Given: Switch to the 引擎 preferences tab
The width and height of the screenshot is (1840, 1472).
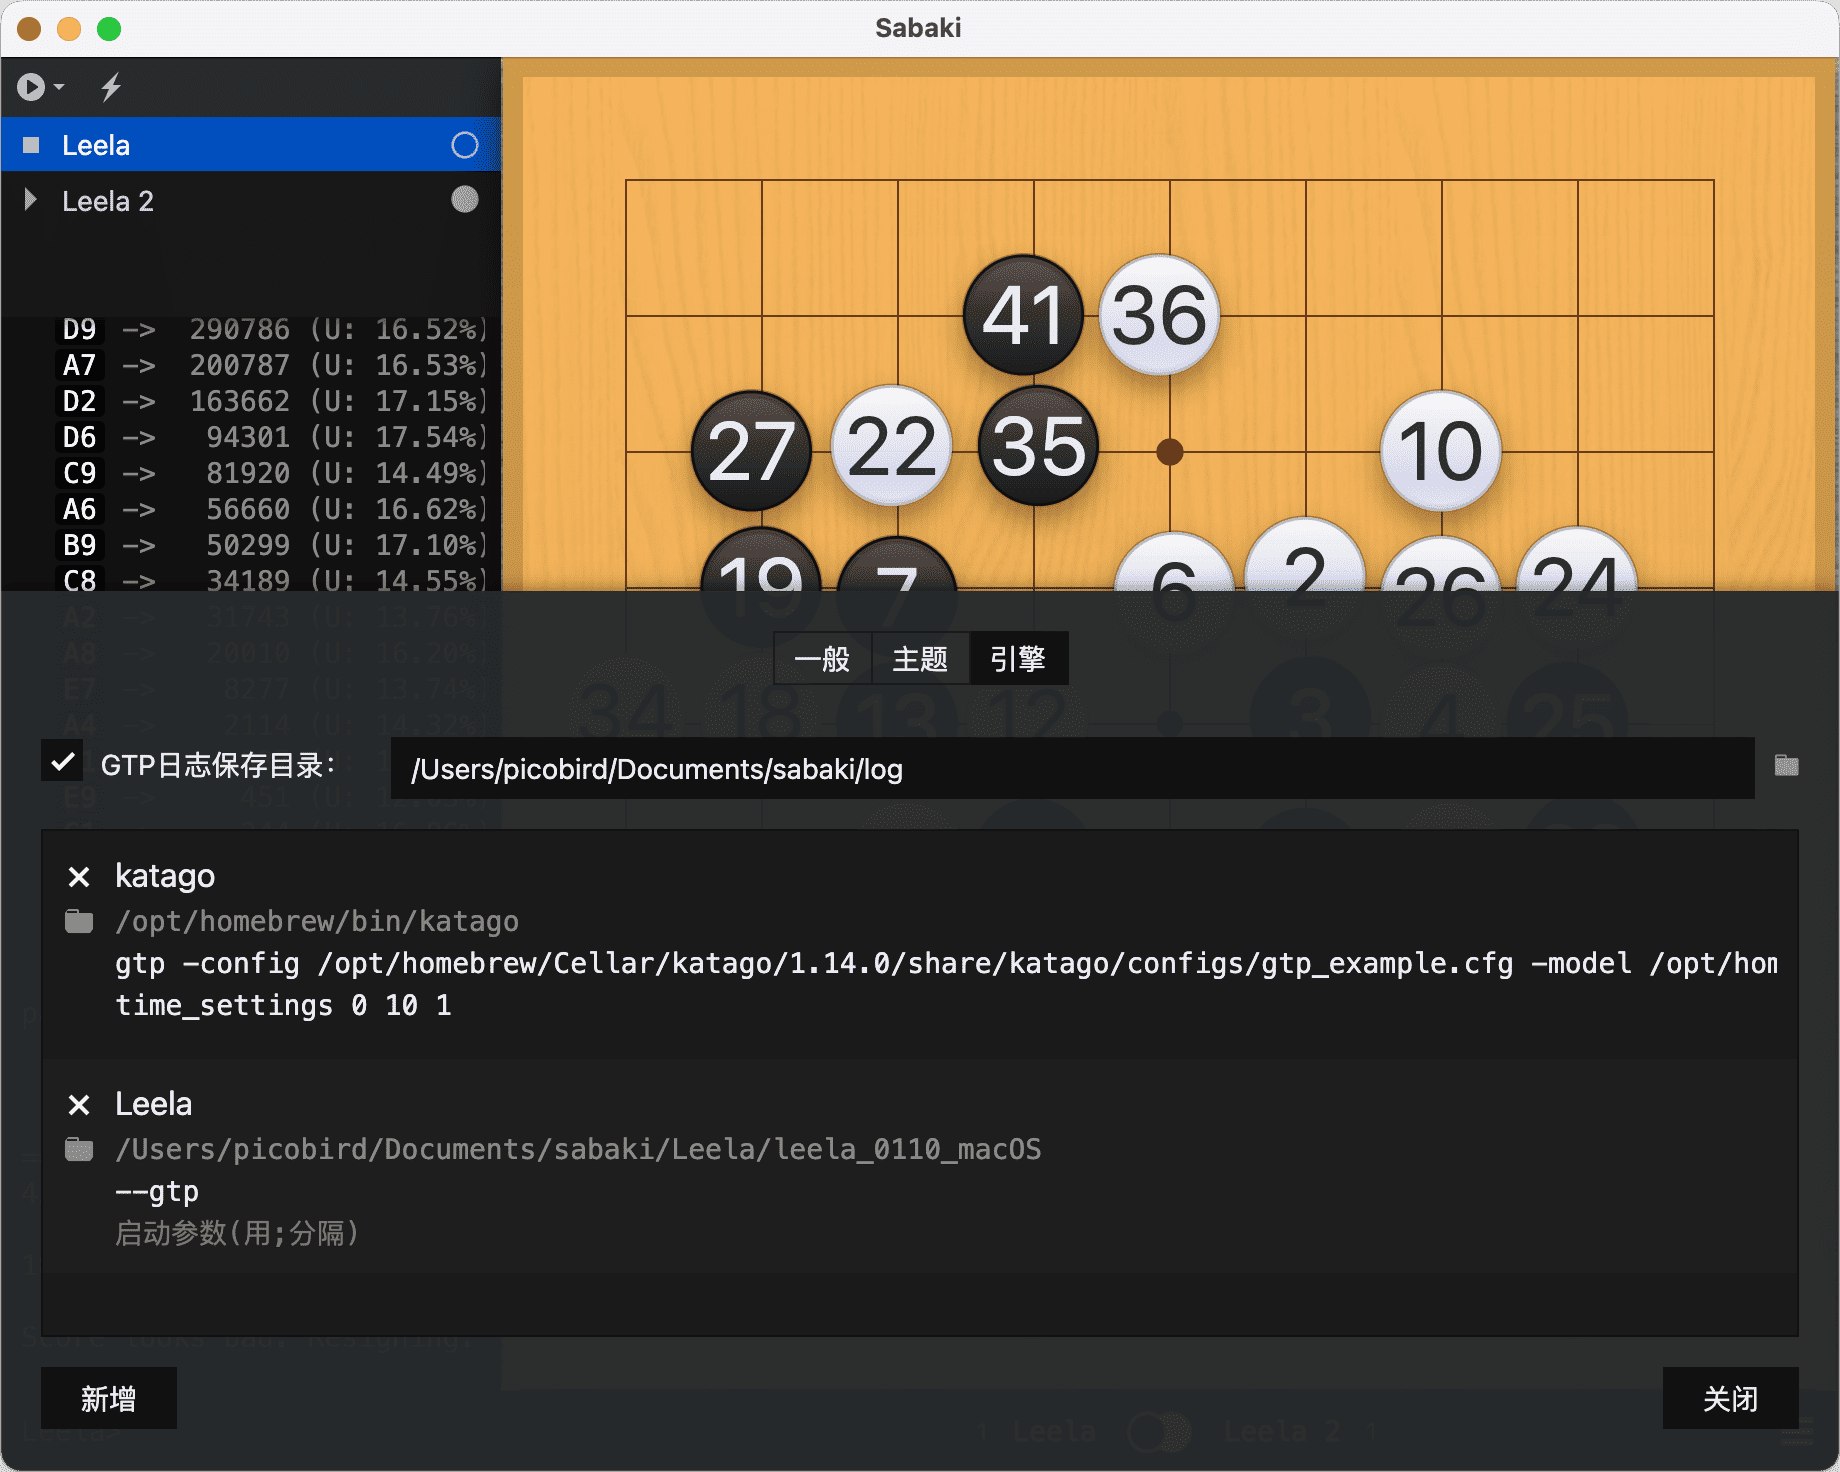Looking at the screenshot, I should [x=1018, y=659].
